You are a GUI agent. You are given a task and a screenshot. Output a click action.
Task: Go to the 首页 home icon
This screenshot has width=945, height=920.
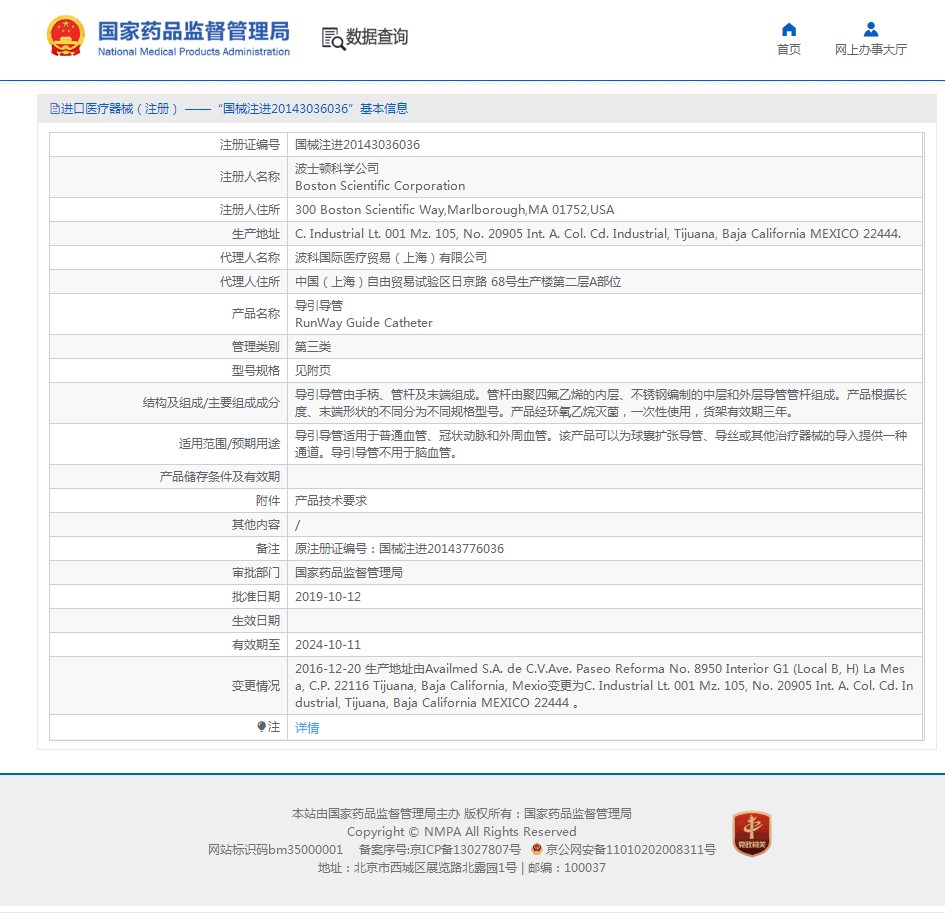[789, 30]
